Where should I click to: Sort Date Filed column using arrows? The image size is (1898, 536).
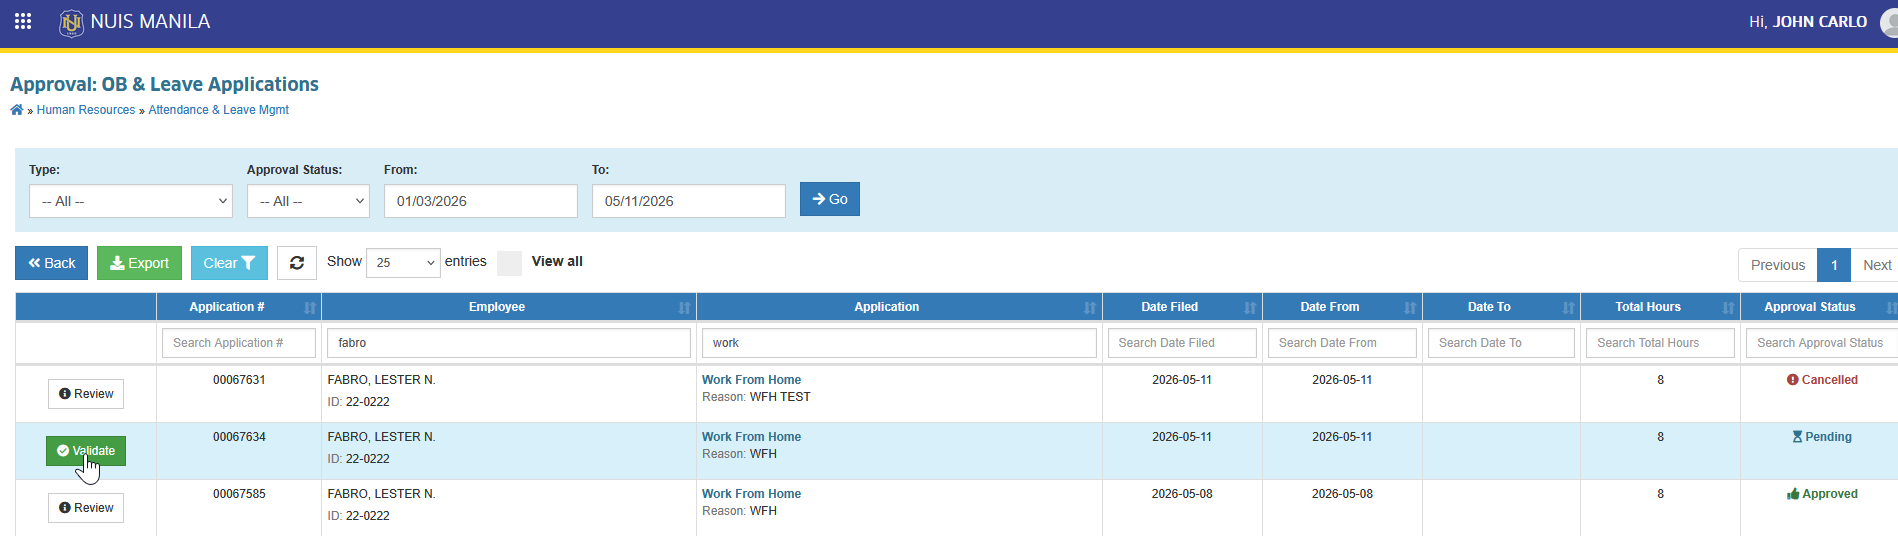(x=1250, y=308)
